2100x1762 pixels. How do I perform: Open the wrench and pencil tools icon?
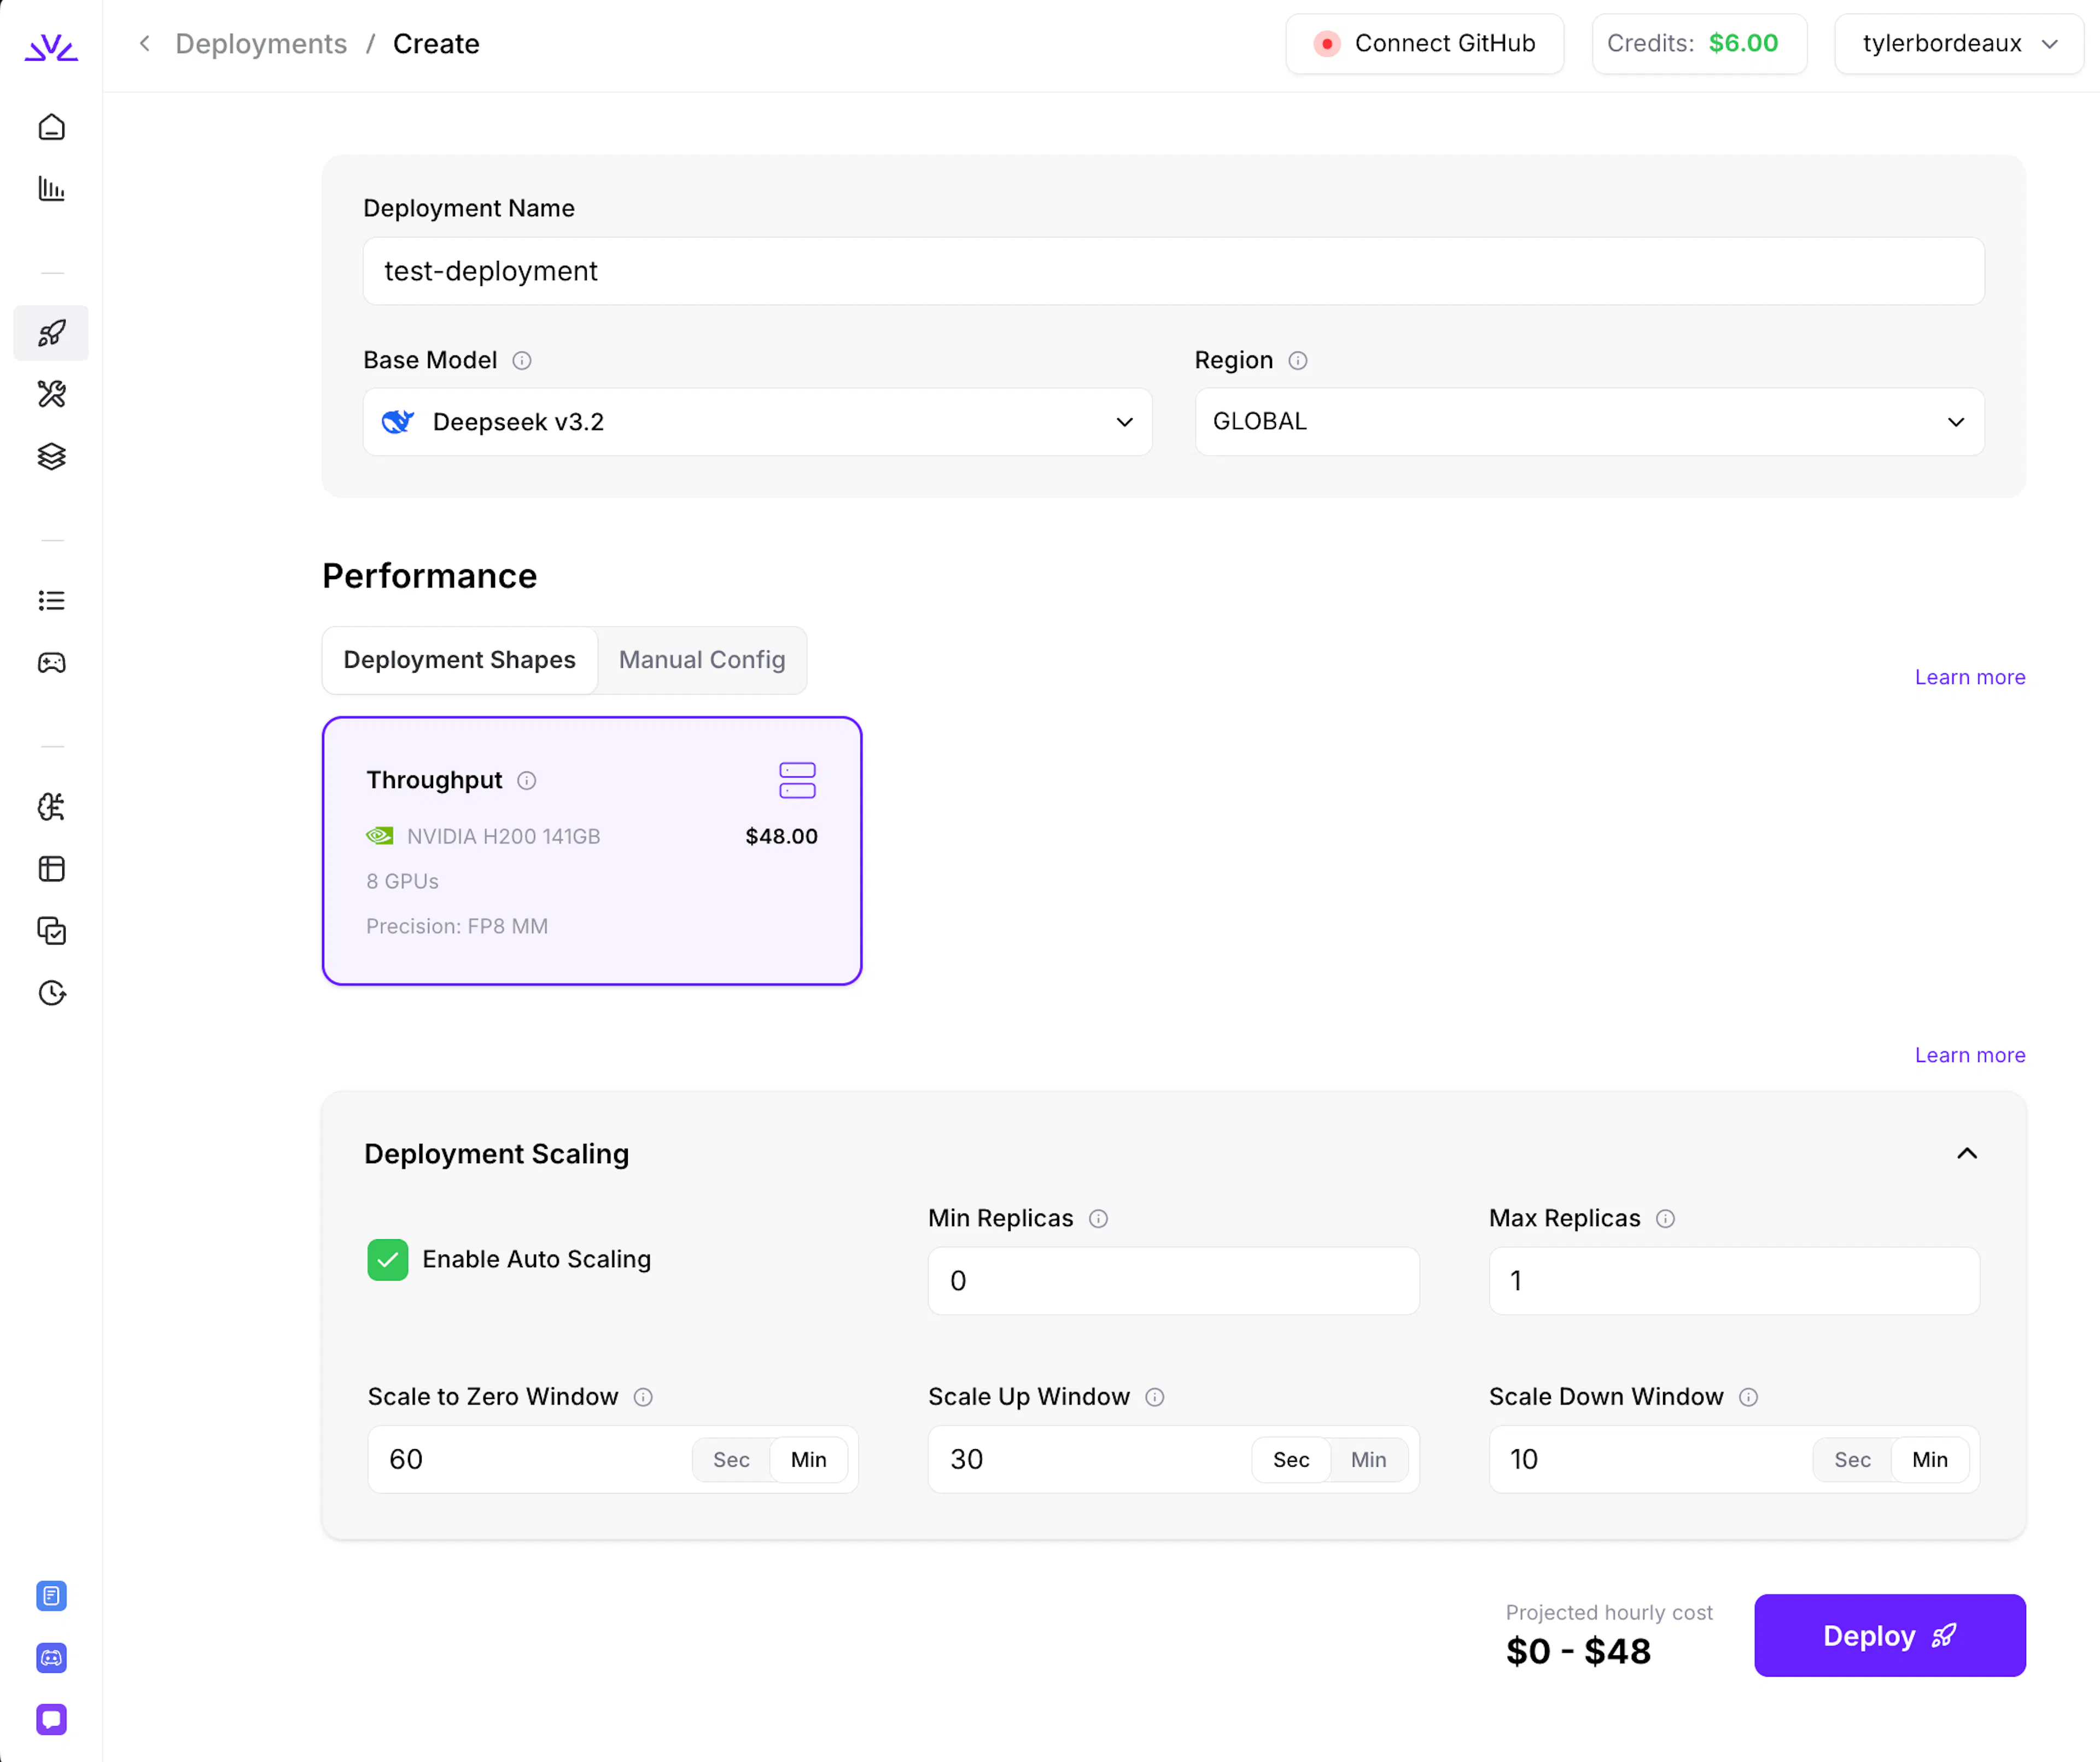coord(51,394)
